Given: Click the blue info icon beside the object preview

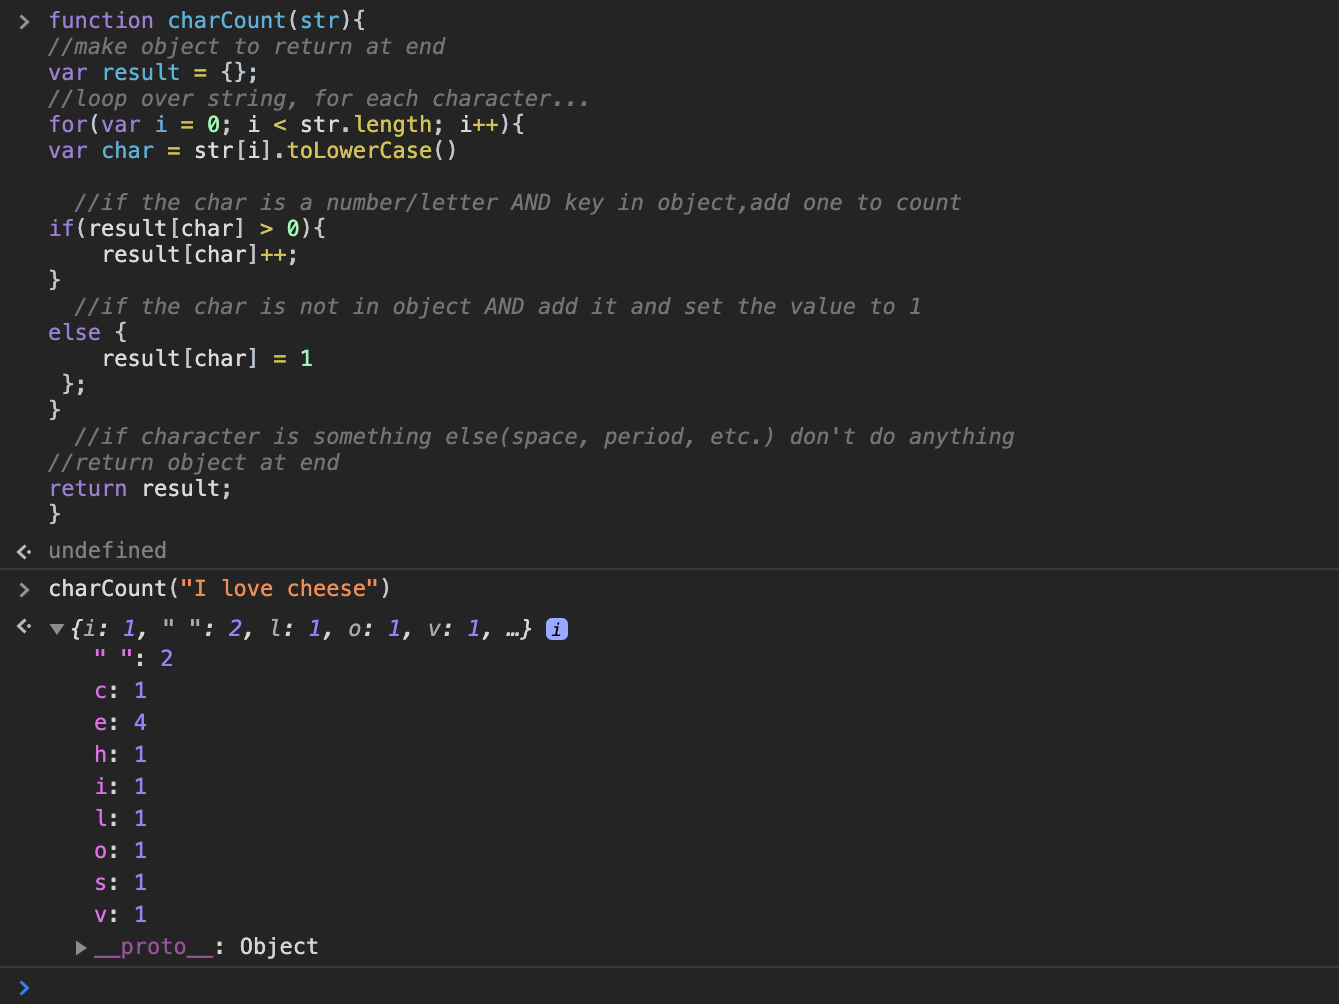Looking at the screenshot, I should [556, 628].
